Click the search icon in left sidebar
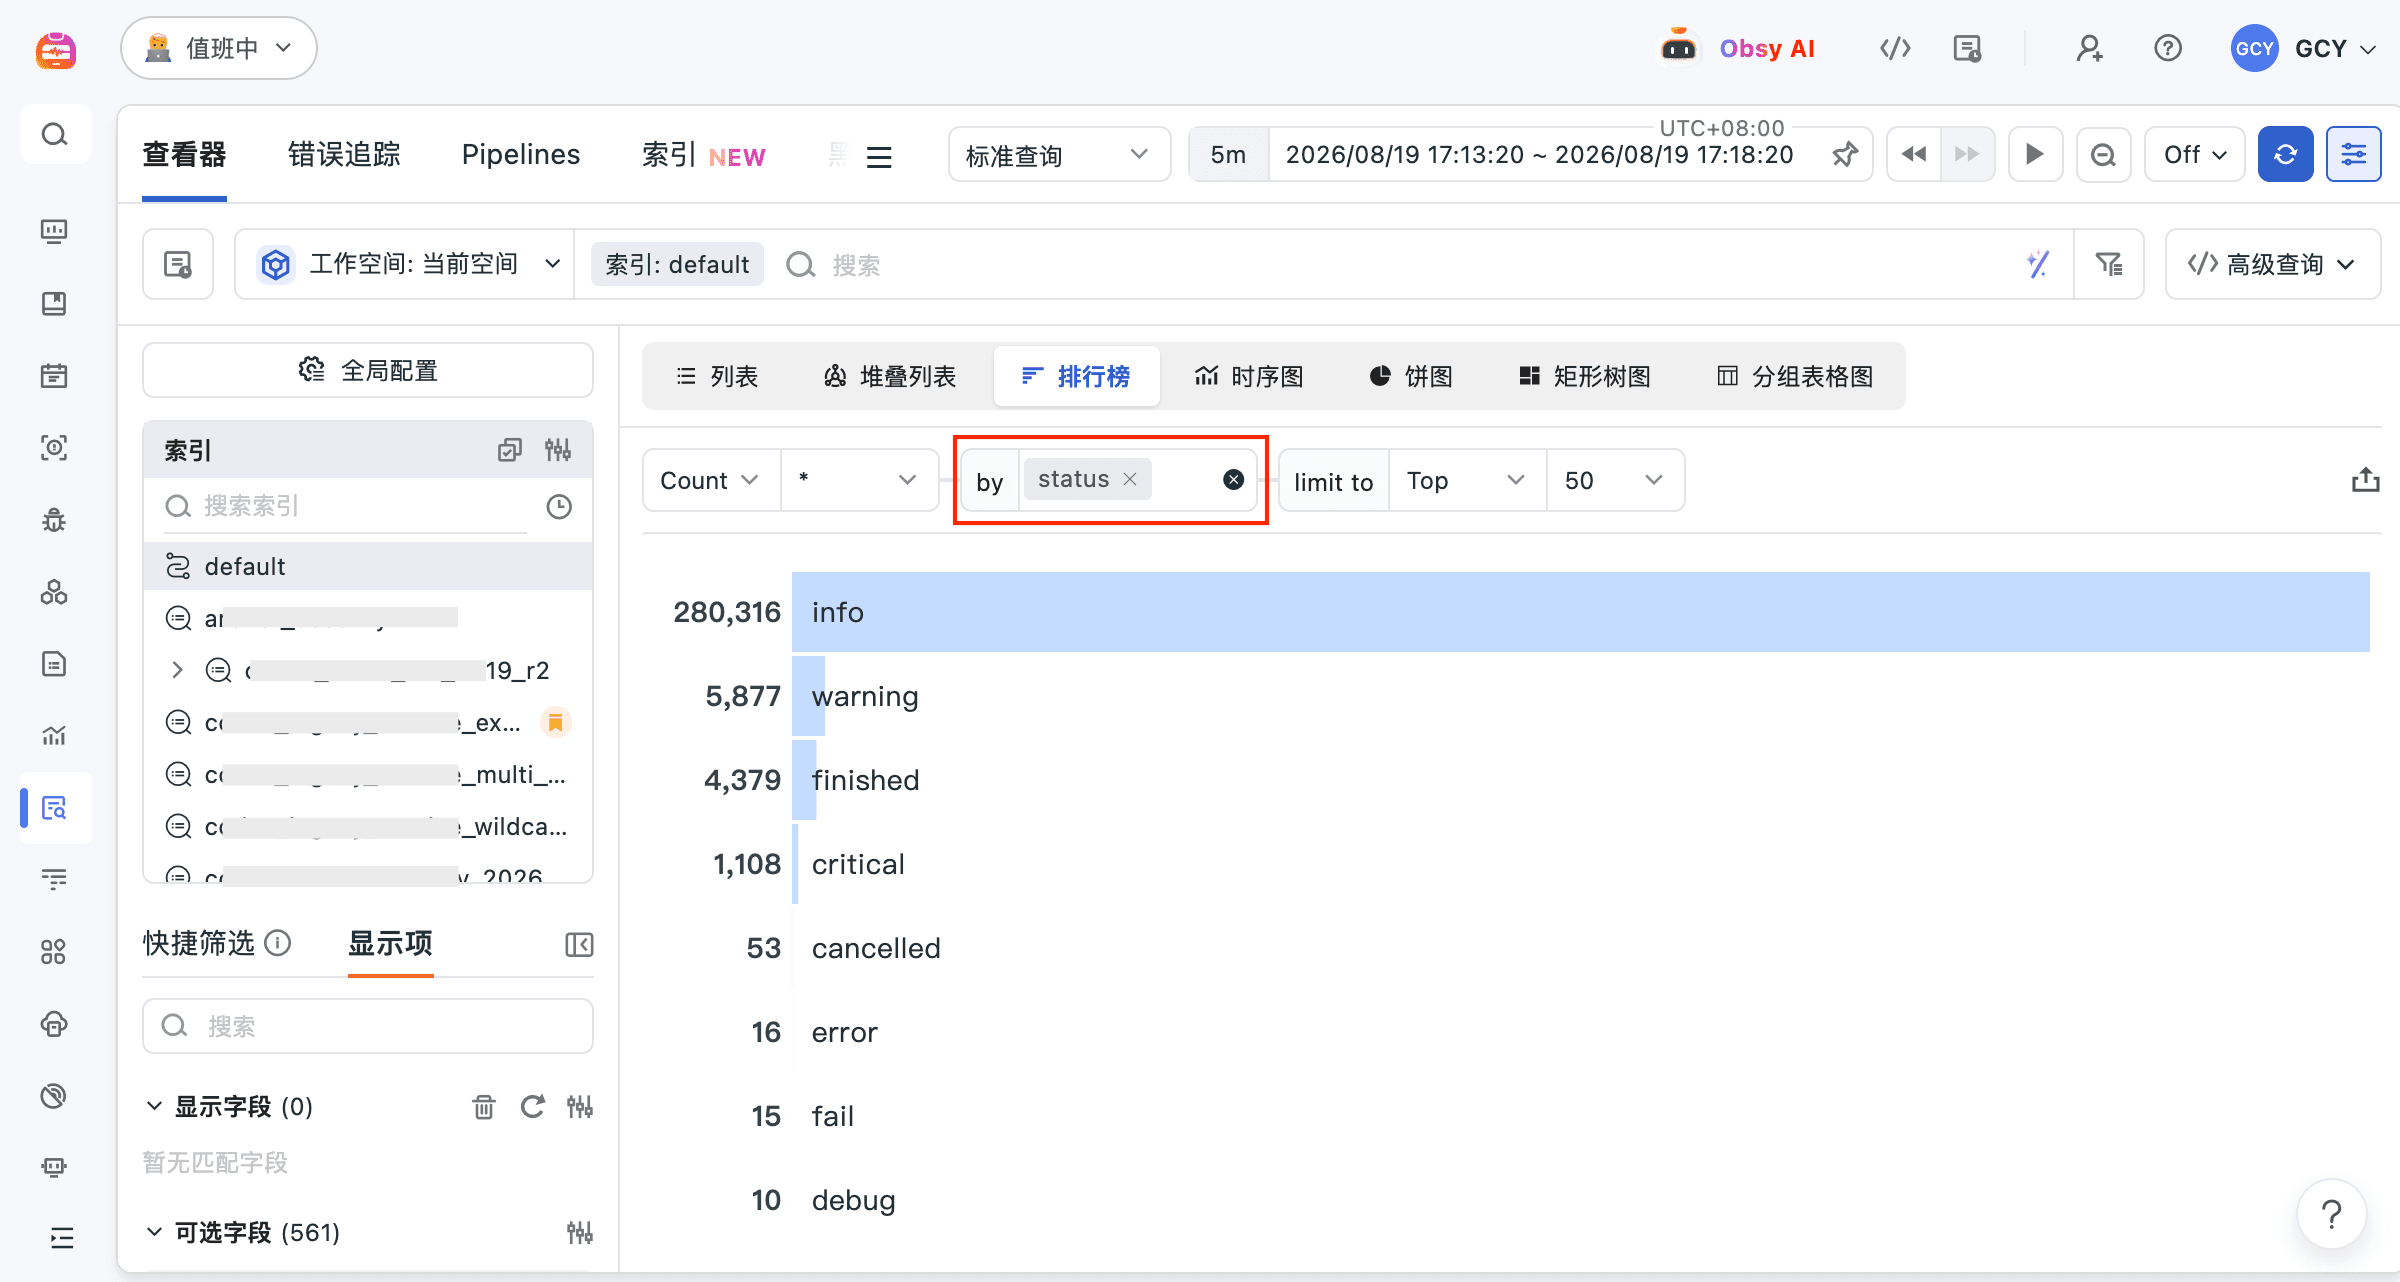Image resolution: width=2400 pixels, height=1282 pixels. pos(55,134)
